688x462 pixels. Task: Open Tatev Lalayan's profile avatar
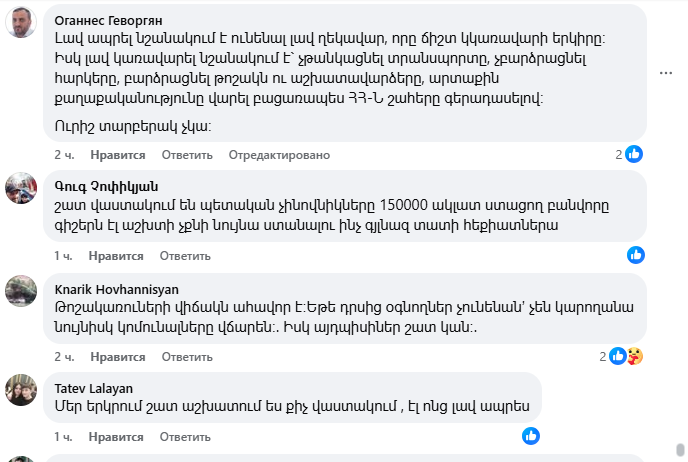[x=22, y=390]
